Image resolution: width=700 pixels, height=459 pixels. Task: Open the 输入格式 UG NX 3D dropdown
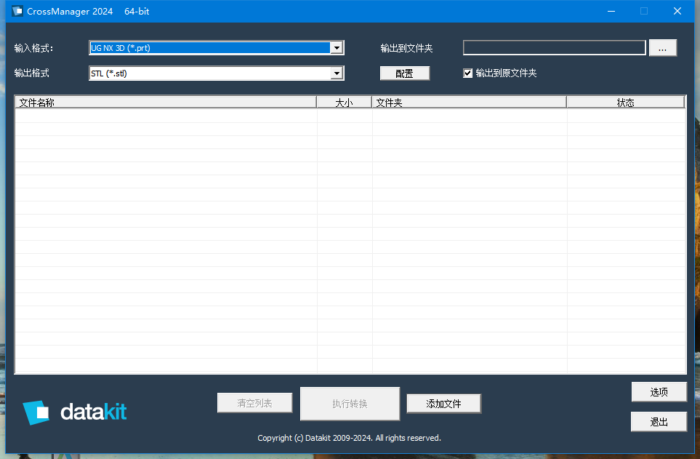217,48
